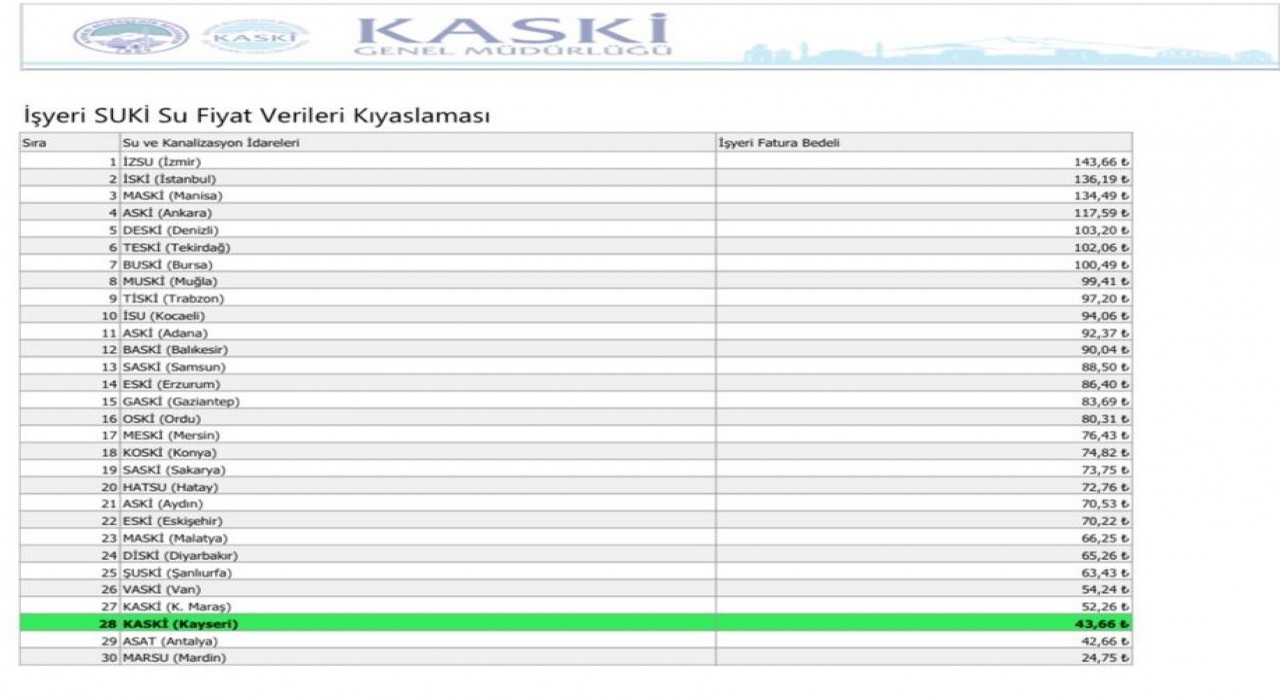
Task: Click the DİSKİ (Diyarbakır) entry
Action: click(x=180, y=555)
